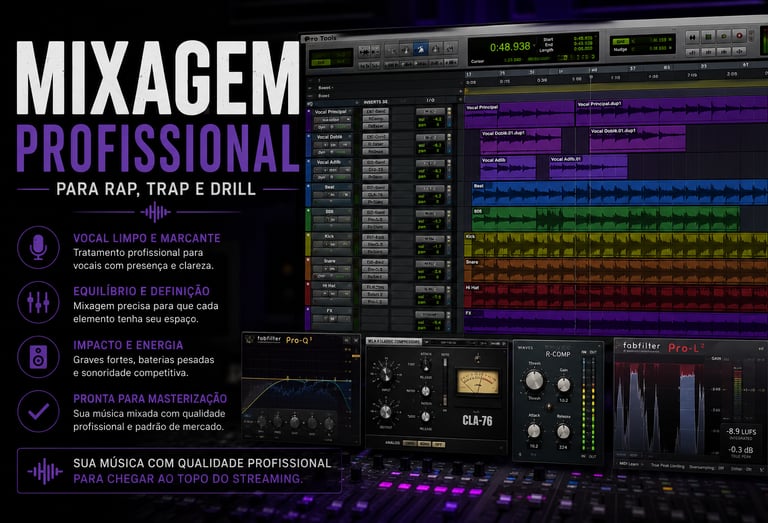
Task: Click the middle band knob in Pro-Q 3
Action: pos(294,421)
